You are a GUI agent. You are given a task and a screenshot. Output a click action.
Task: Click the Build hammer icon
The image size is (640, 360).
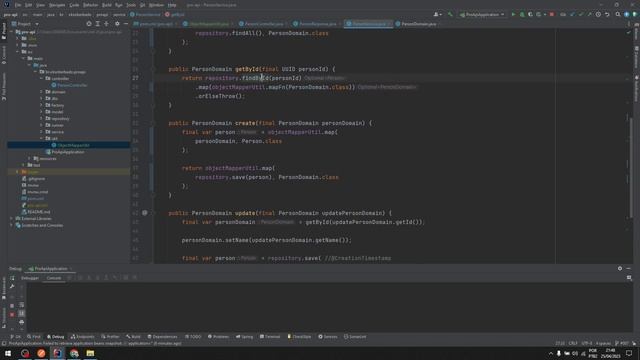click(450, 14)
